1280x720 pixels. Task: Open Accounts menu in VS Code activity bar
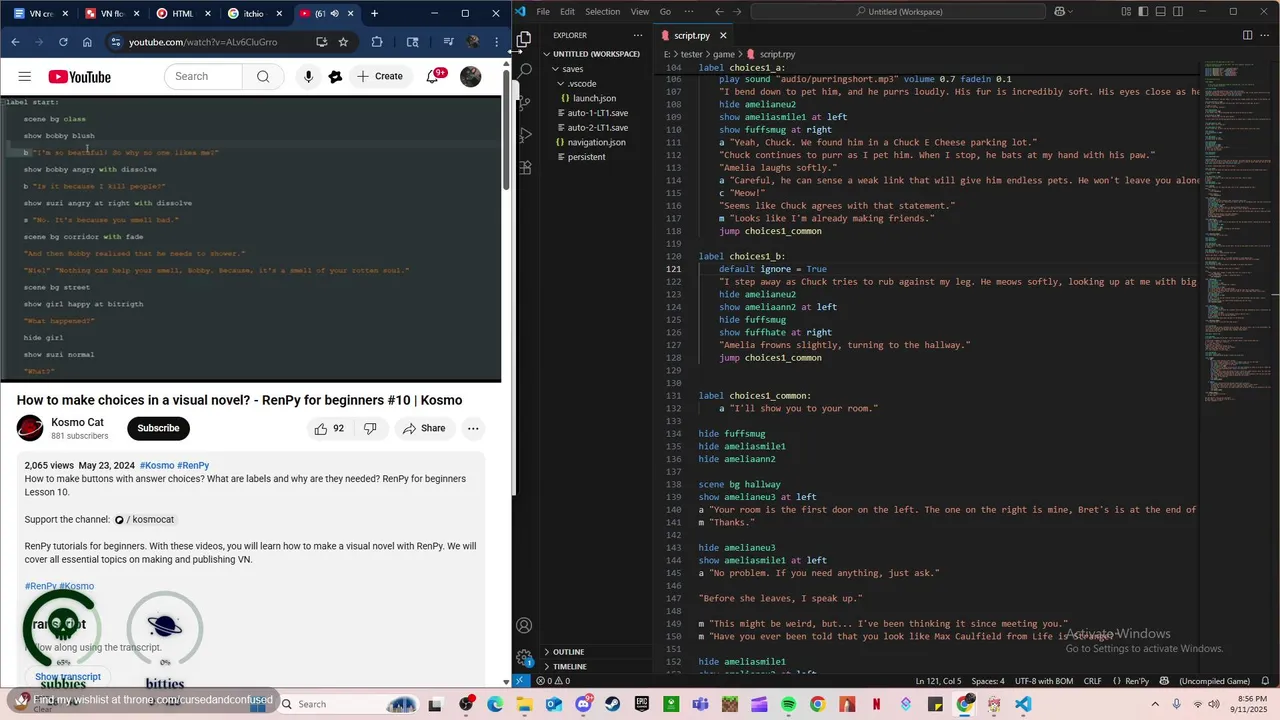tap(524, 626)
